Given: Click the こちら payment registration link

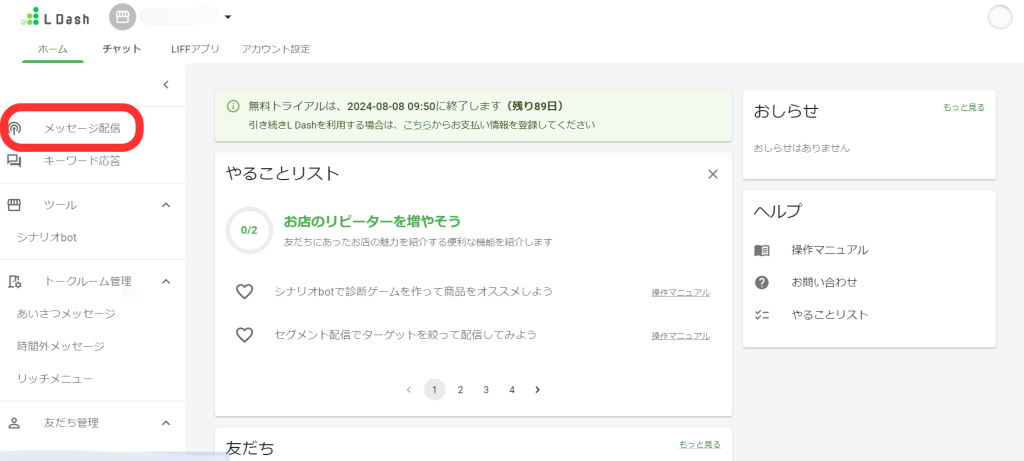Looking at the screenshot, I should pyautogui.click(x=418, y=125).
